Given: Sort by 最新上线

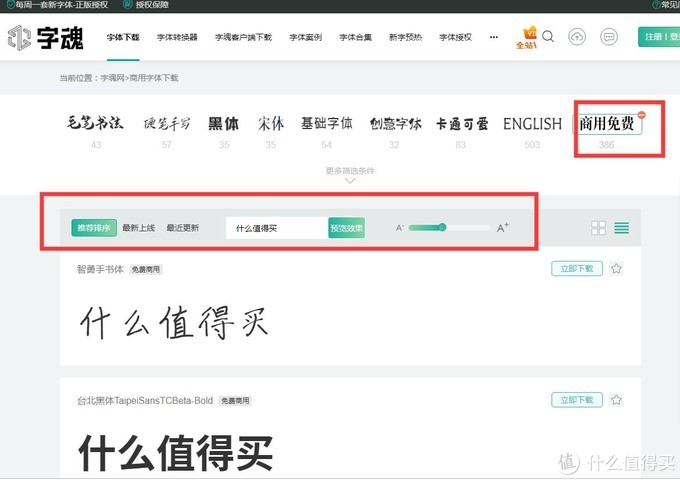Looking at the screenshot, I should (x=138, y=228).
